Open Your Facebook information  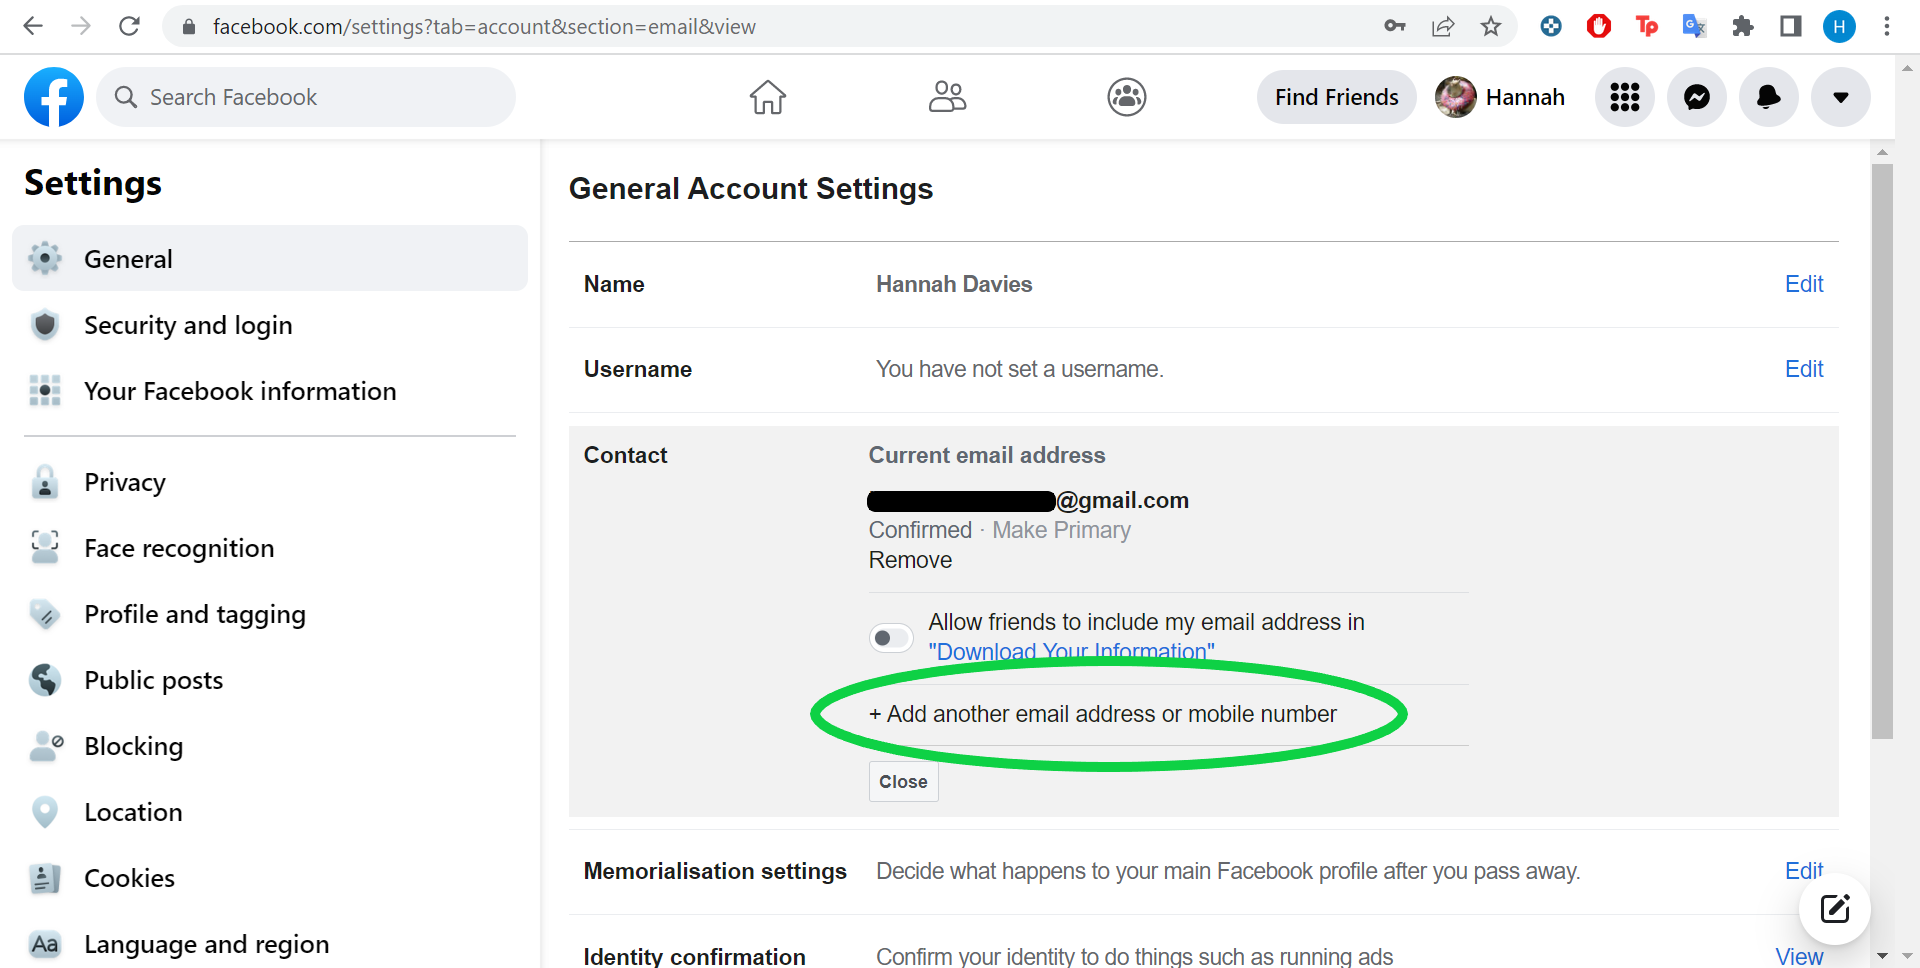click(270, 391)
